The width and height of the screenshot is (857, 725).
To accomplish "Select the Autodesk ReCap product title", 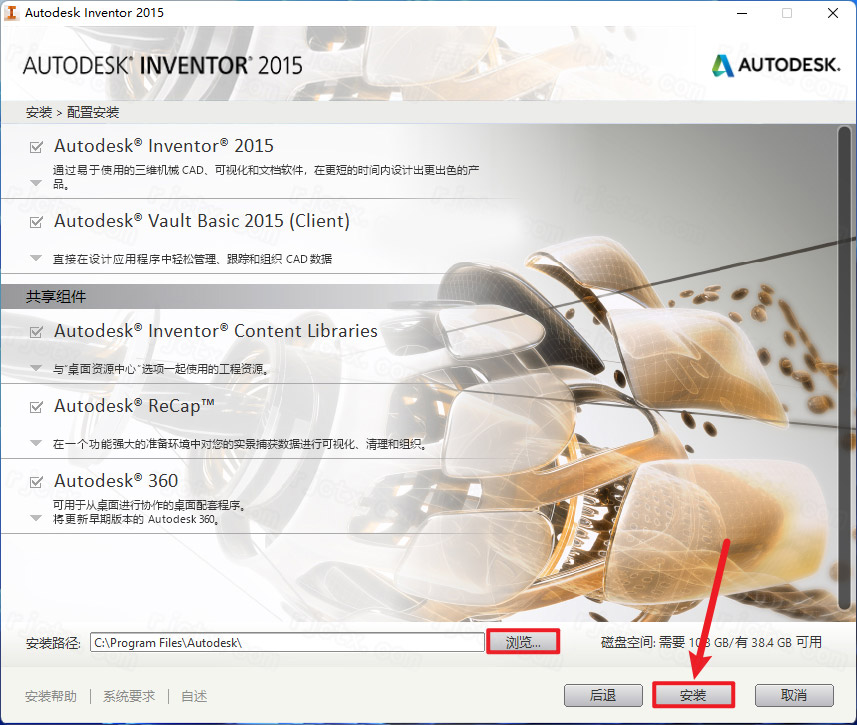I will pos(134,406).
